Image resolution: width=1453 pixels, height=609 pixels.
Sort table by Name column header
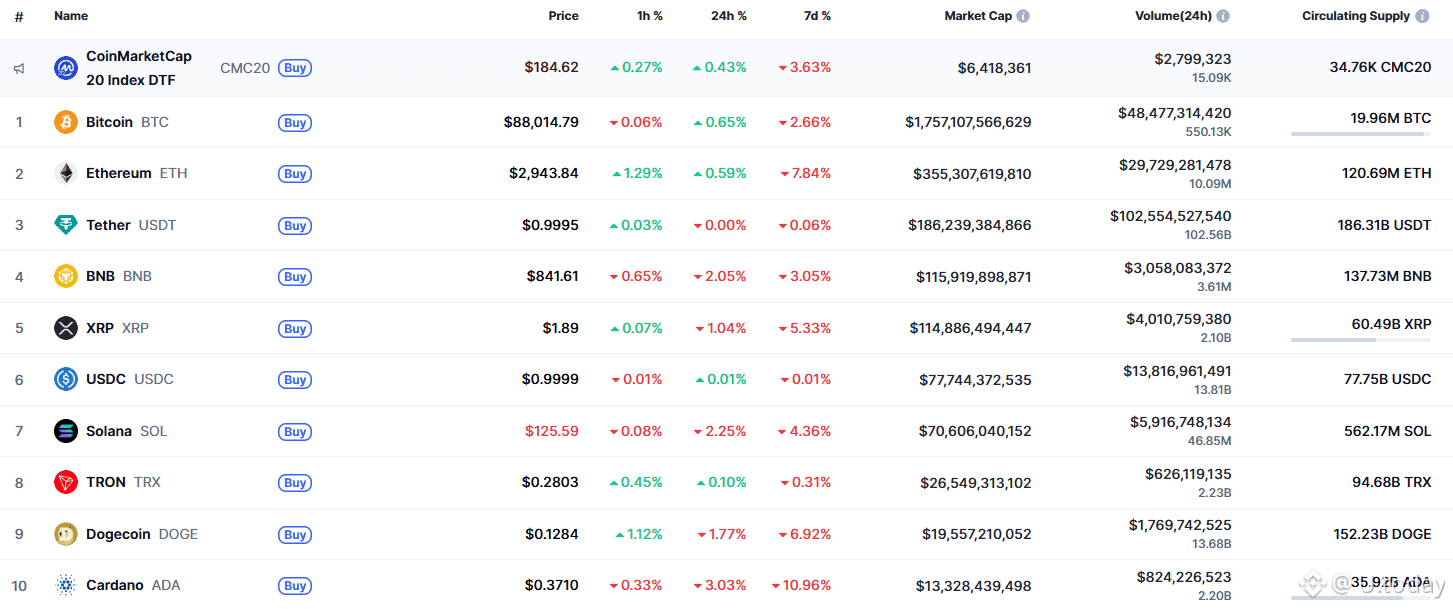[x=71, y=16]
